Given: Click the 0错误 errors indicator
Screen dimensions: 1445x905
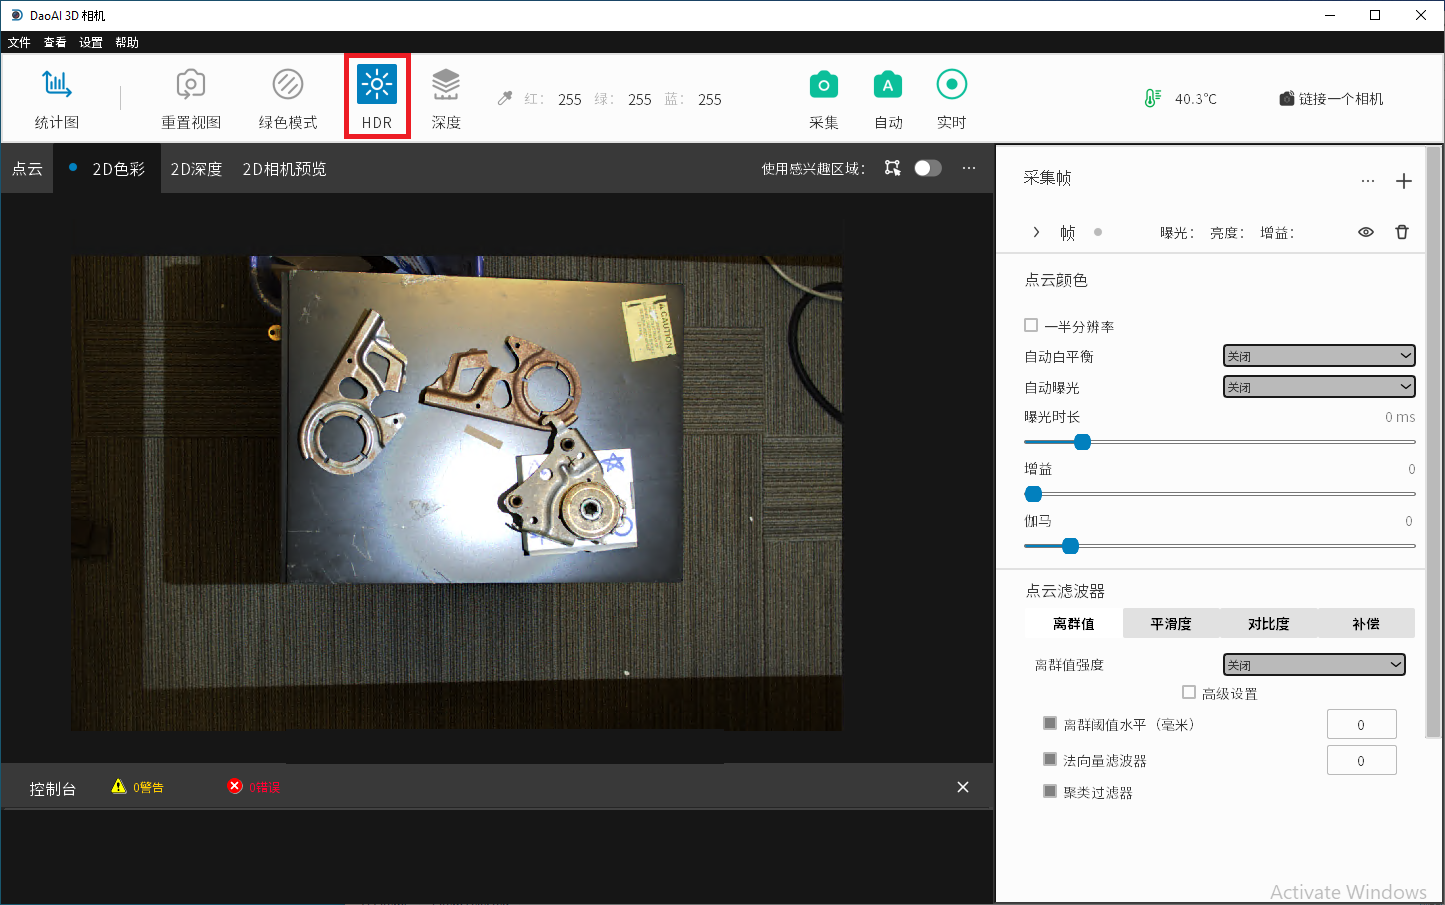Looking at the screenshot, I should (x=254, y=787).
